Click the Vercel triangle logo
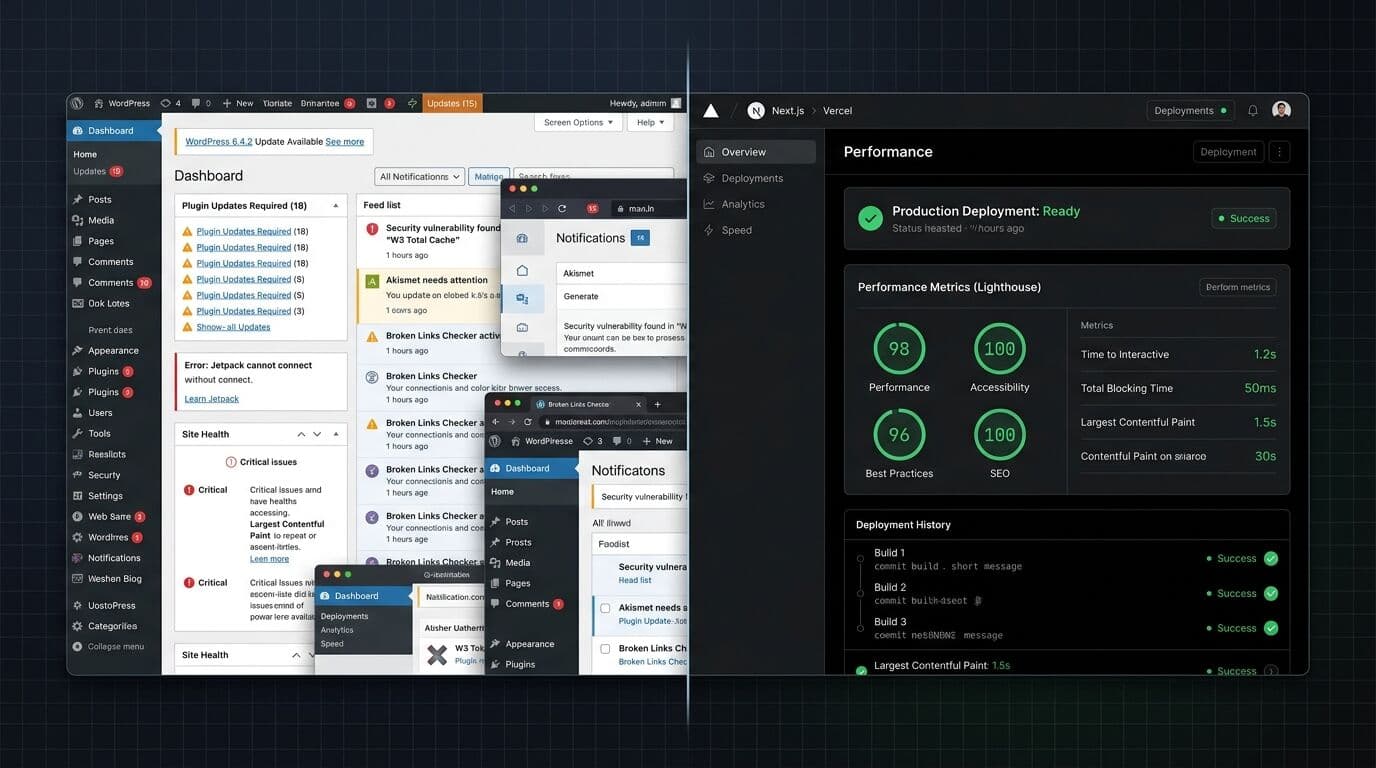The width and height of the screenshot is (1376, 768). [711, 111]
